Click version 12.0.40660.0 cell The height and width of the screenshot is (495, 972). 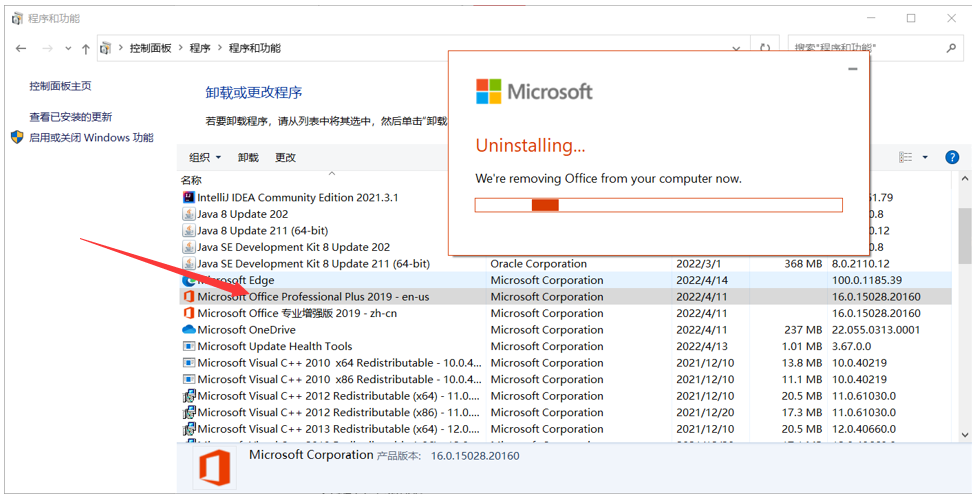[864, 429]
